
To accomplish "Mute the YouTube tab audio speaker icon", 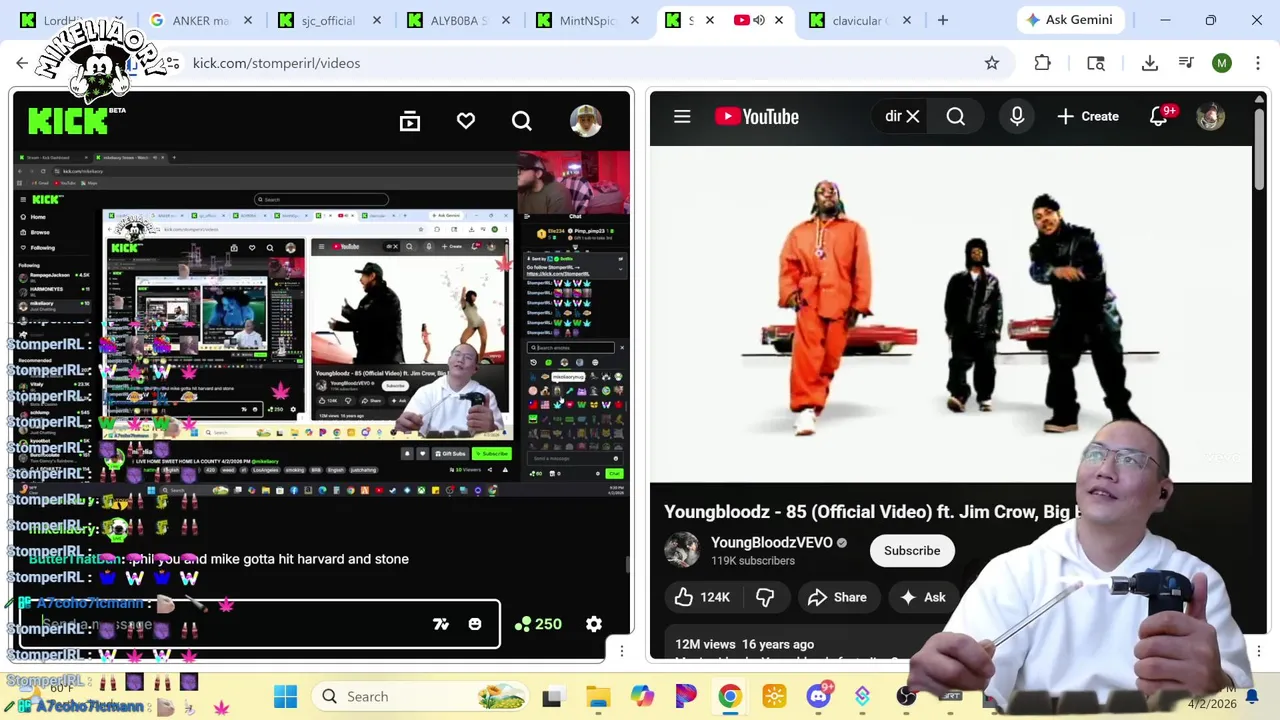I will [759, 20].
